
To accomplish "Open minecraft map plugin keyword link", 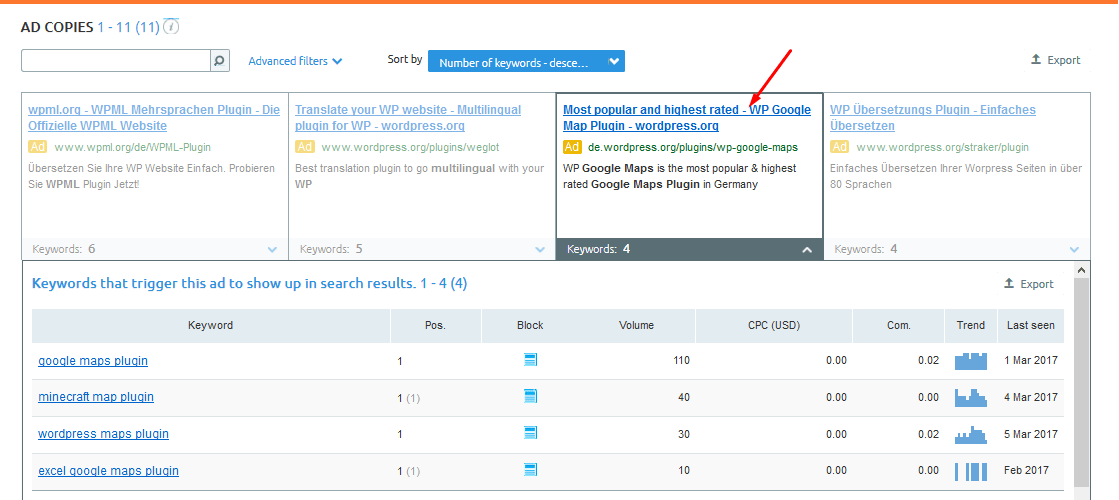I will point(96,397).
